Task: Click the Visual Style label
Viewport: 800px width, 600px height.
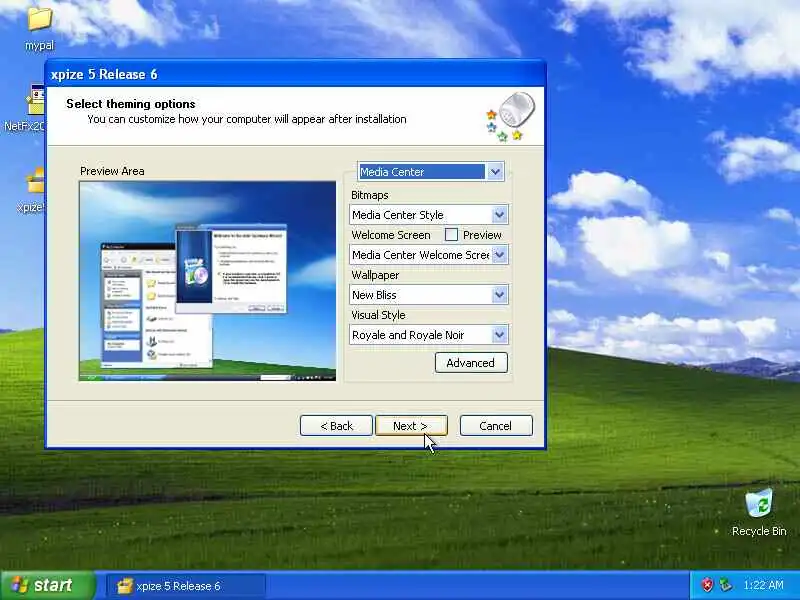Action: [x=378, y=315]
